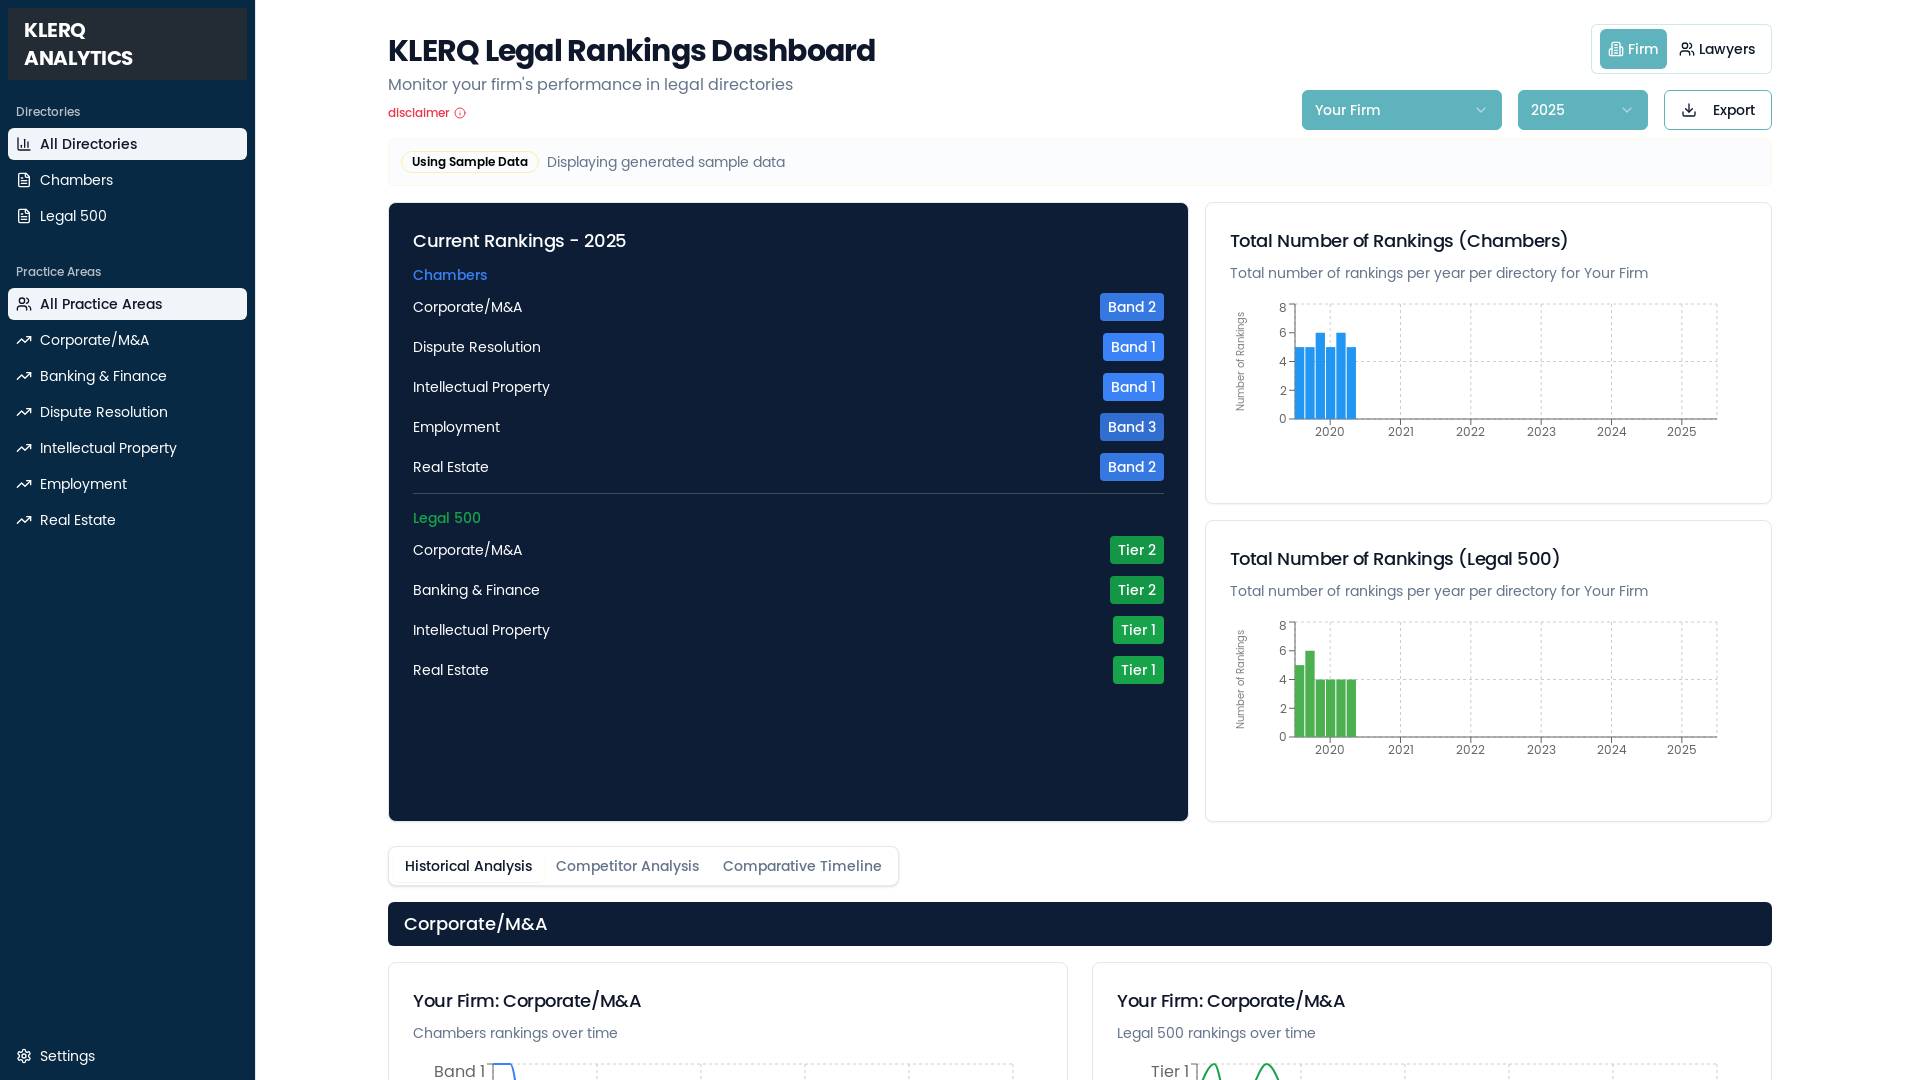1920x1080 pixels.
Task: Click the people icon on Lawyers toggle
Action: [1687, 49]
